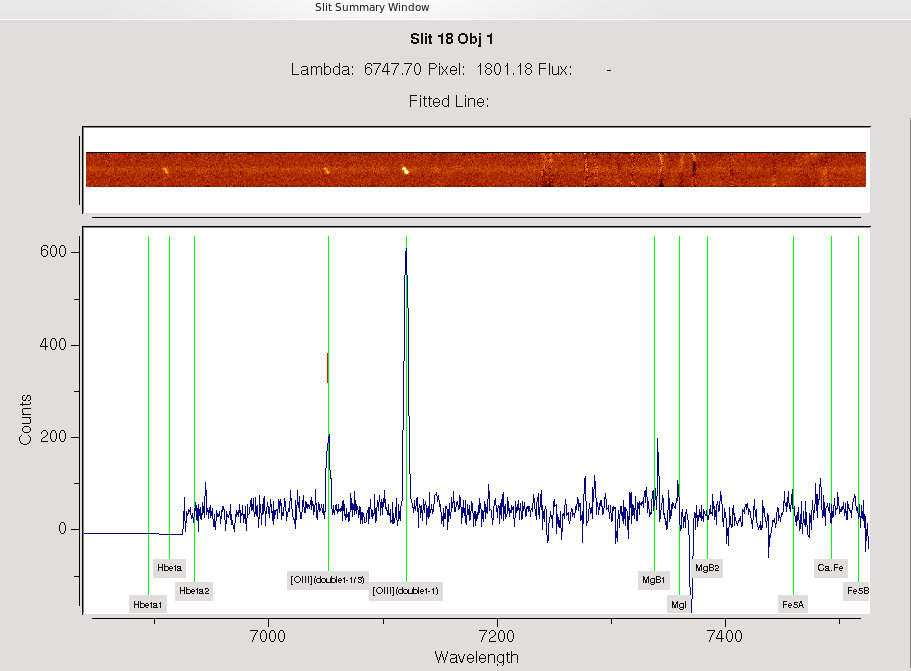Click the Fitted Line text field
Image resolution: width=911 pixels, height=671 pixels.
pyautogui.click(x=449, y=101)
